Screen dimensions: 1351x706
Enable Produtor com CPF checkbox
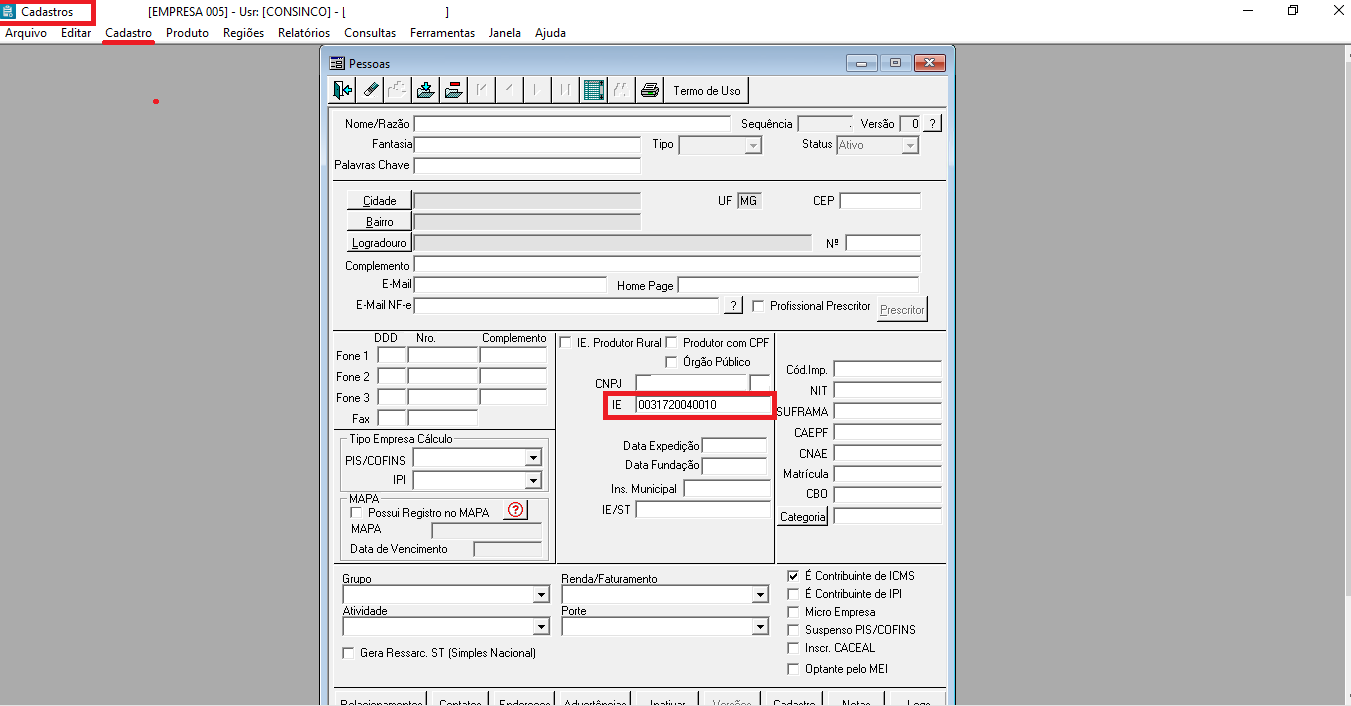[672, 342]
